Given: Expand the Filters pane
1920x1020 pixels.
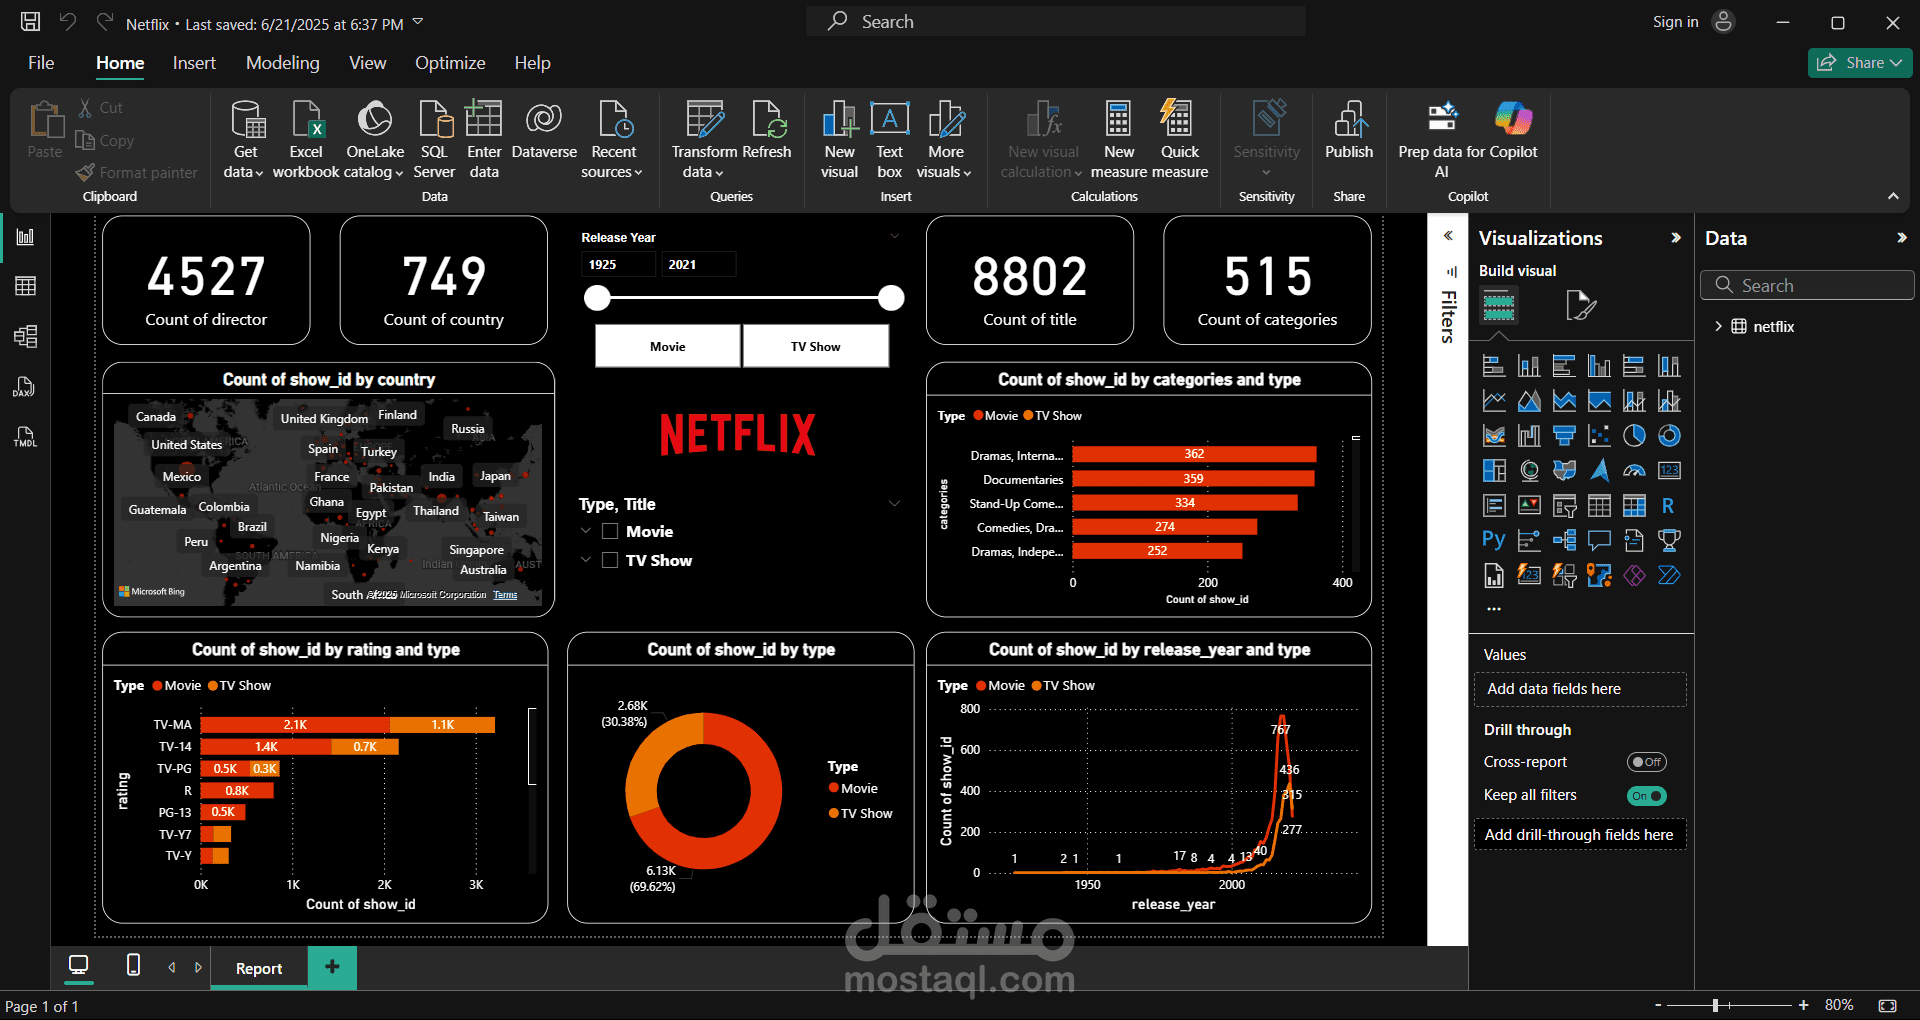Looking at the screenshot, I should (x=1448, y=236).
